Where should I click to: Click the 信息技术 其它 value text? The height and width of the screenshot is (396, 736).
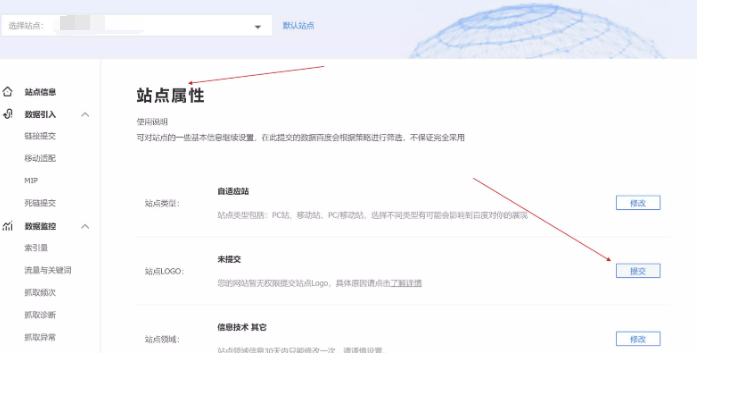[242, 327]
